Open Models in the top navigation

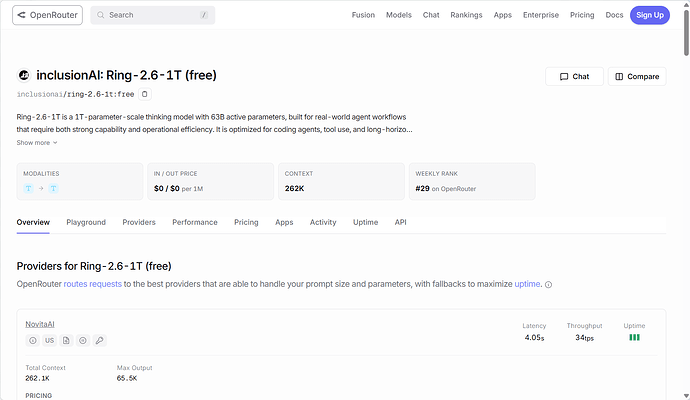(399, 15)
